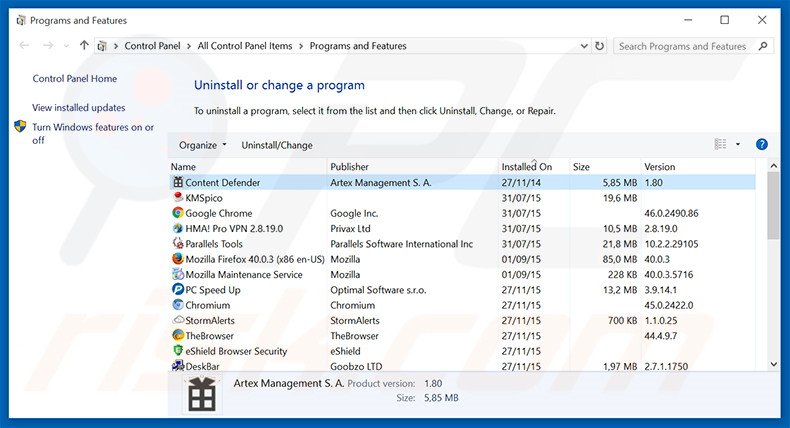This screenshot has width=790, height=428.
Task: Click the change view icon
Action: (x=720, y=145)
